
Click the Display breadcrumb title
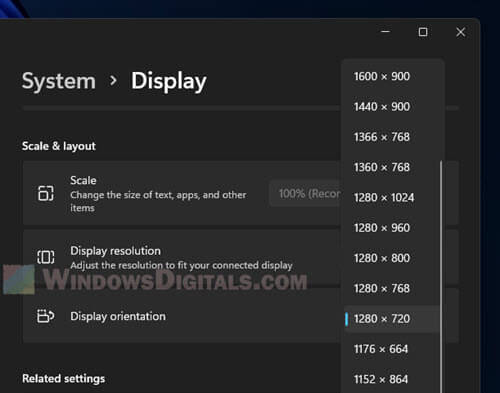[169, 81]
